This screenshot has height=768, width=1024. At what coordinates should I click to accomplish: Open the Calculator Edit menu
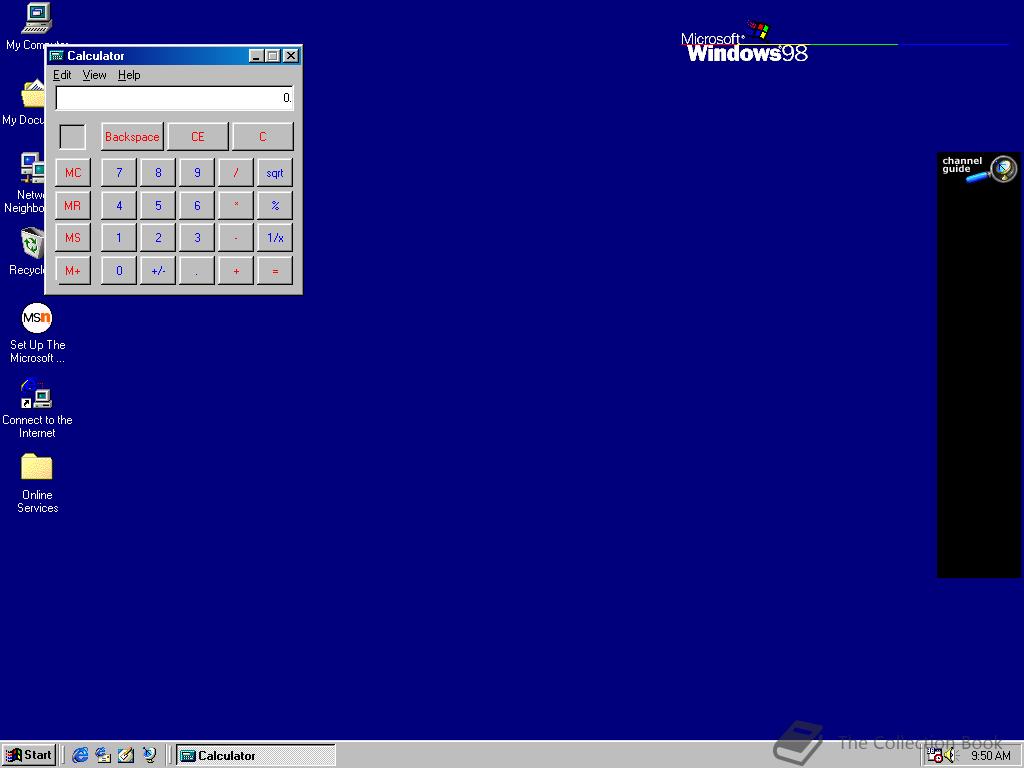[x=62, y=75]
